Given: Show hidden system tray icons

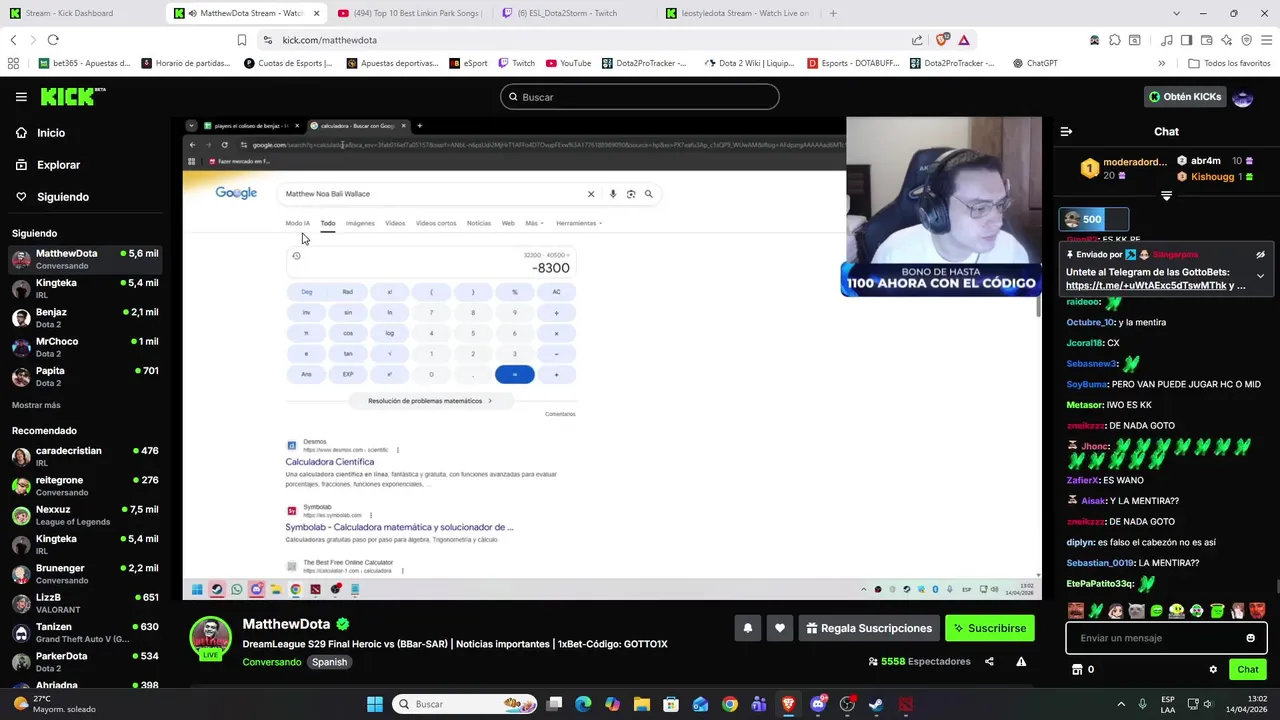Looking at the screenshot, I should pyautogui.click(x=1120, y=704).
